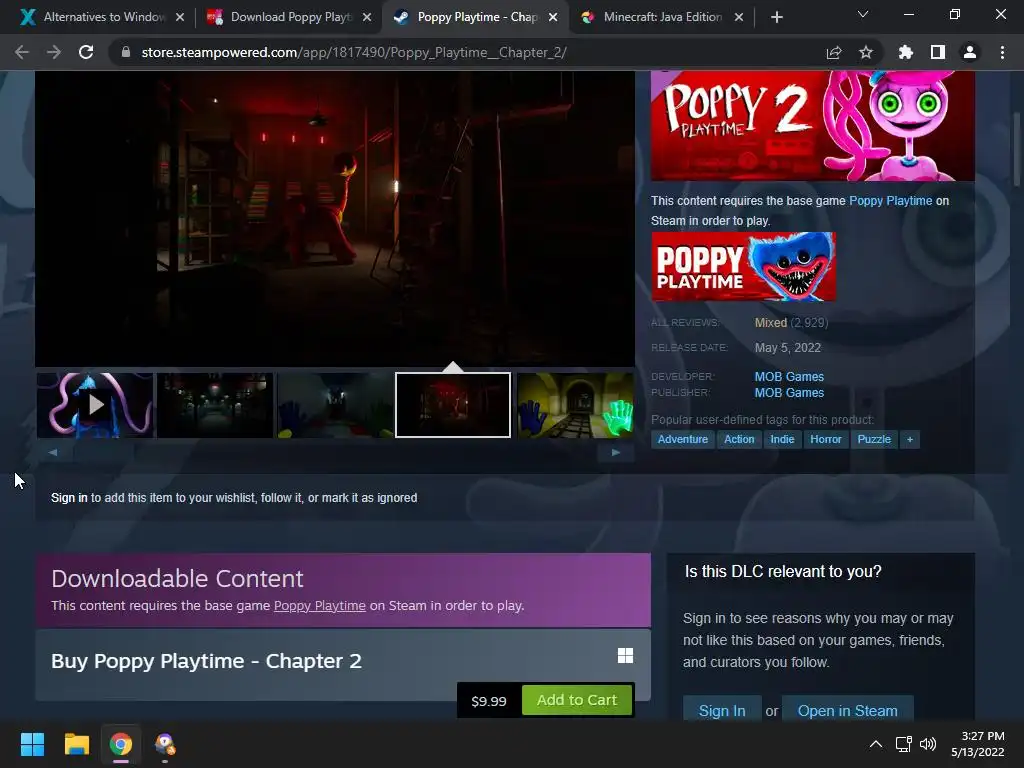Image resolution: width=1024 pixels, height=768 pixels.
Task: Open the underlined Poppy Playtime DLC link
Action: pos(319,605)
